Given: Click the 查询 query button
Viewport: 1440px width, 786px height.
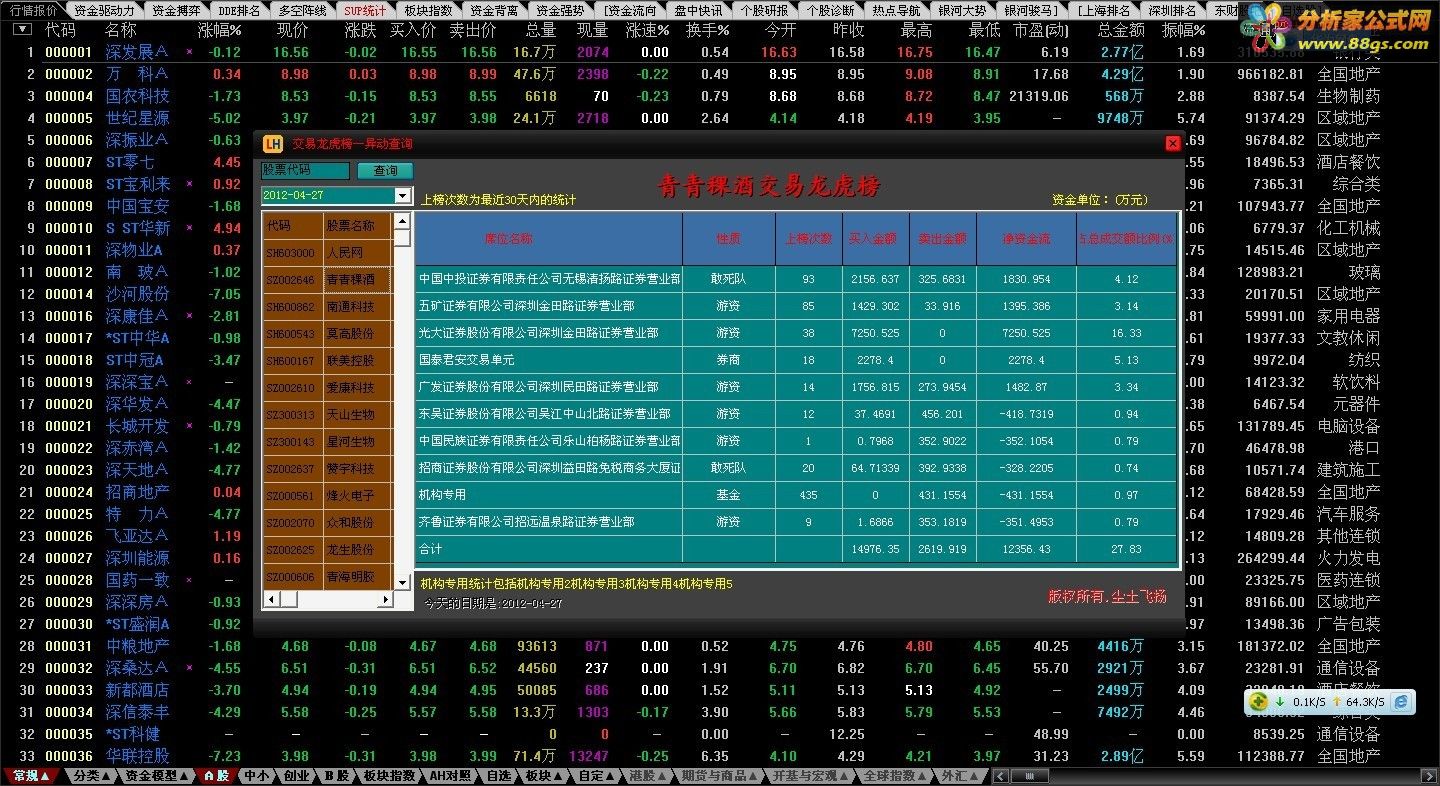Looking at the screenshot, I should (385, 171).
